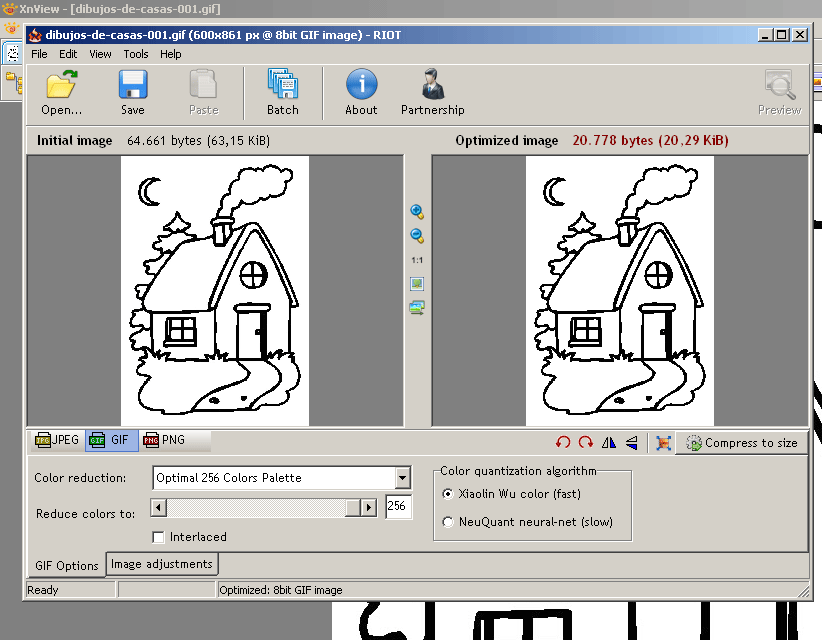Click the optimized size text 20.778 bytes
The height and width of the screenshot is (640, 822).
click(650, 140)
